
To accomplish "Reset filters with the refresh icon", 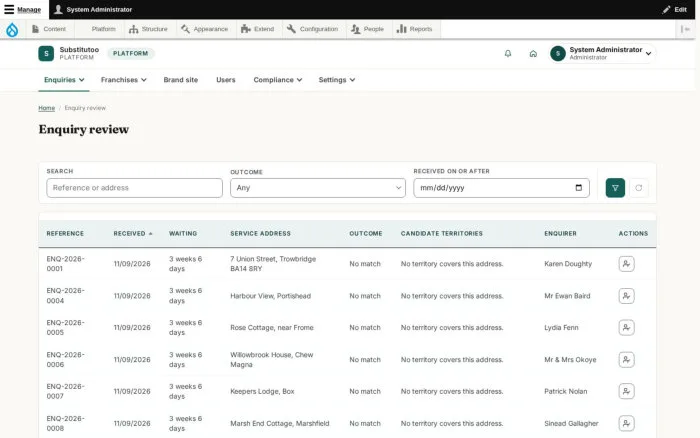I will [639, 188].
